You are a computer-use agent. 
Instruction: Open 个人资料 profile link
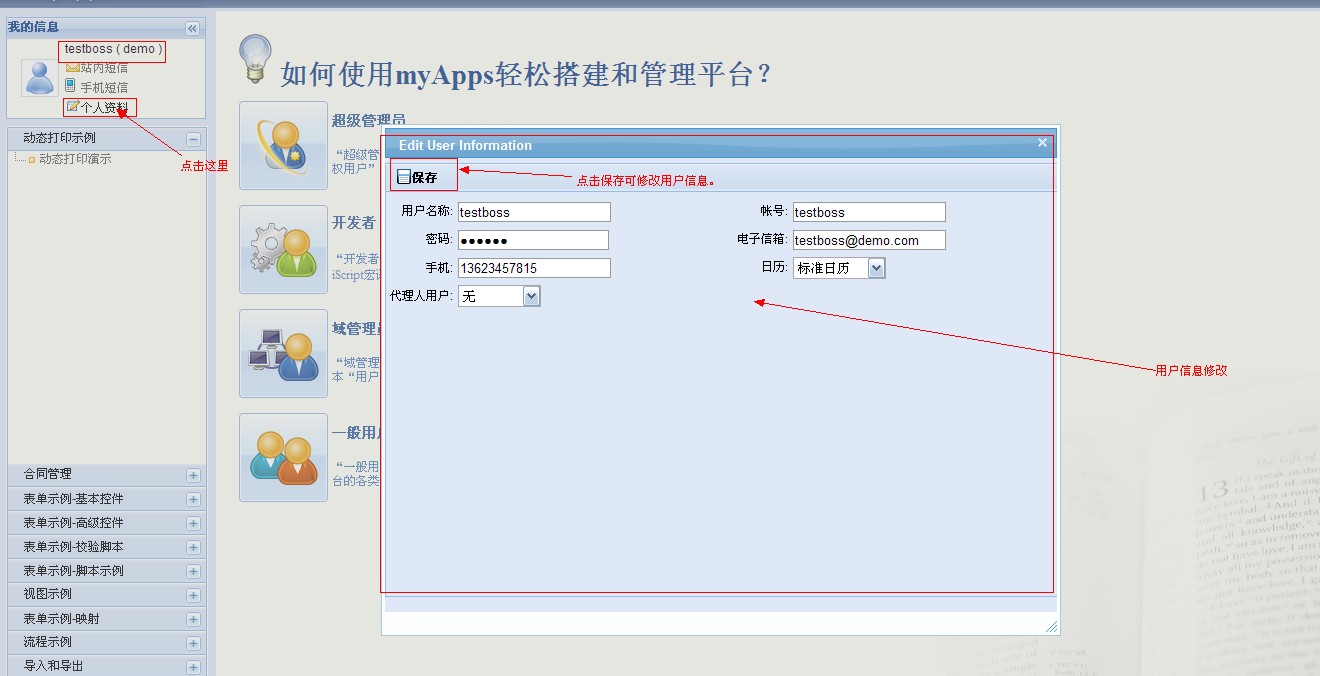(x=104, y=107)
